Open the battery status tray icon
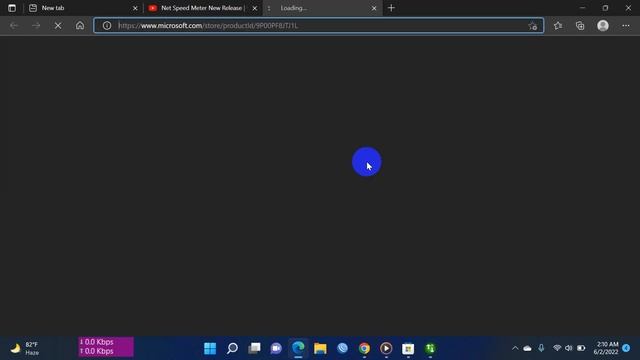This screenshot has width=640, height=360. [581, 348]
